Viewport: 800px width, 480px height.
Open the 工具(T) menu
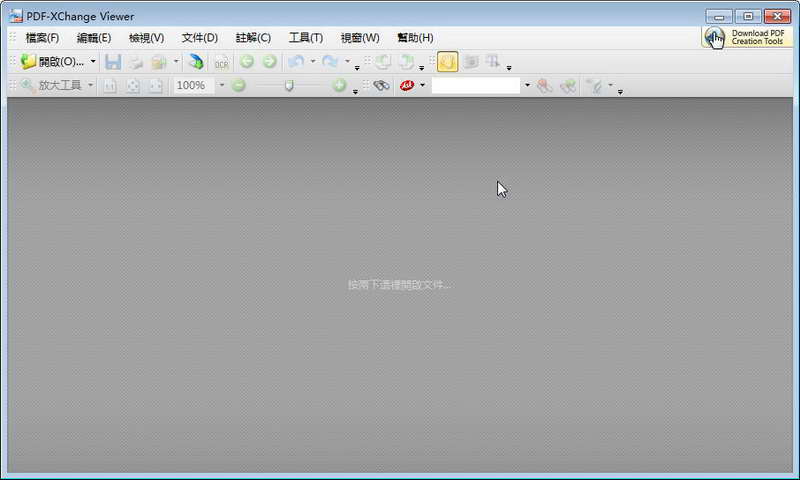point(306,38)
